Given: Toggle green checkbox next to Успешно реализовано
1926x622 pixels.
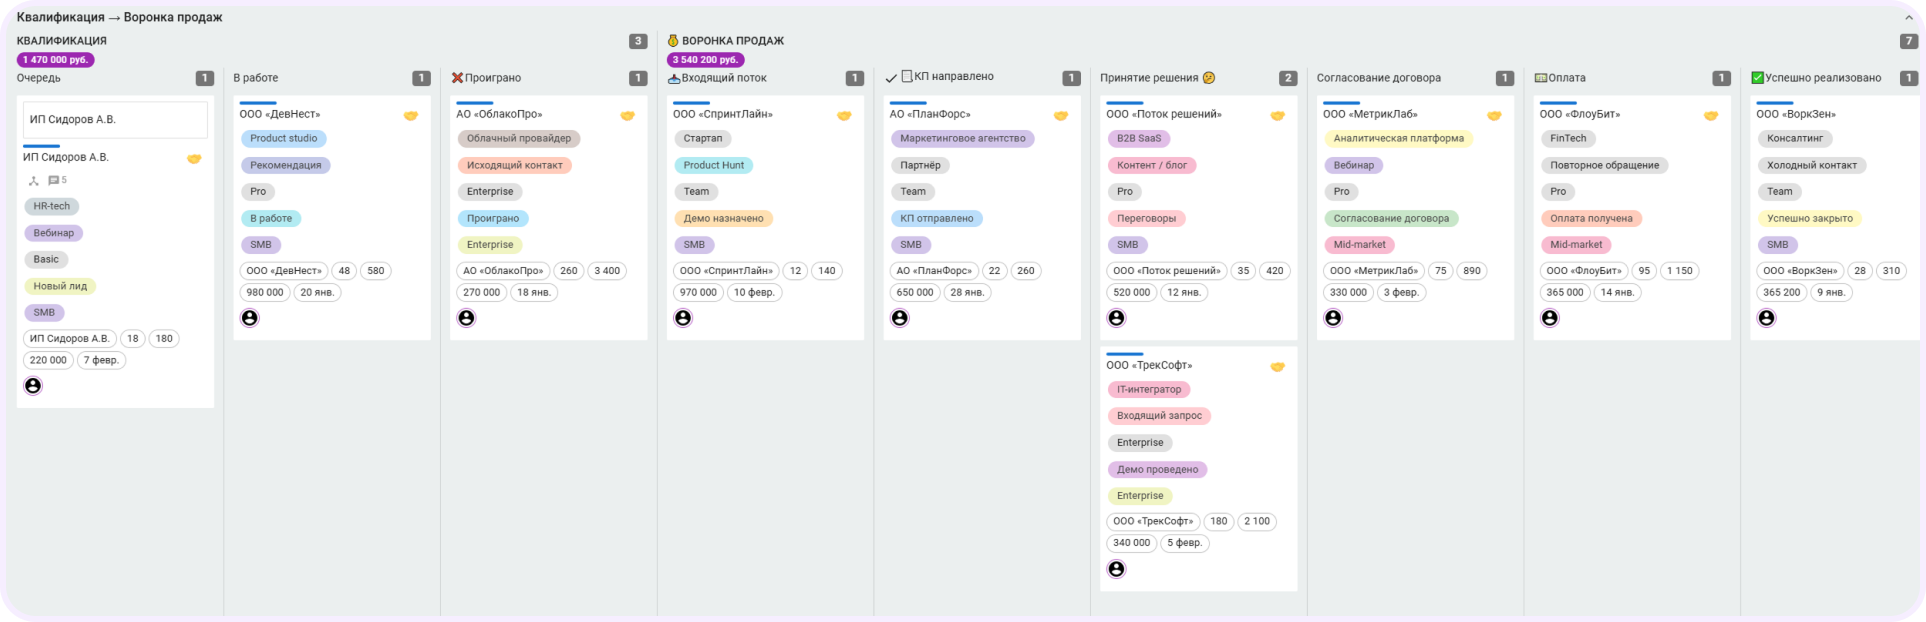Looking at the screenshot, I should [x=1757, y=78].
